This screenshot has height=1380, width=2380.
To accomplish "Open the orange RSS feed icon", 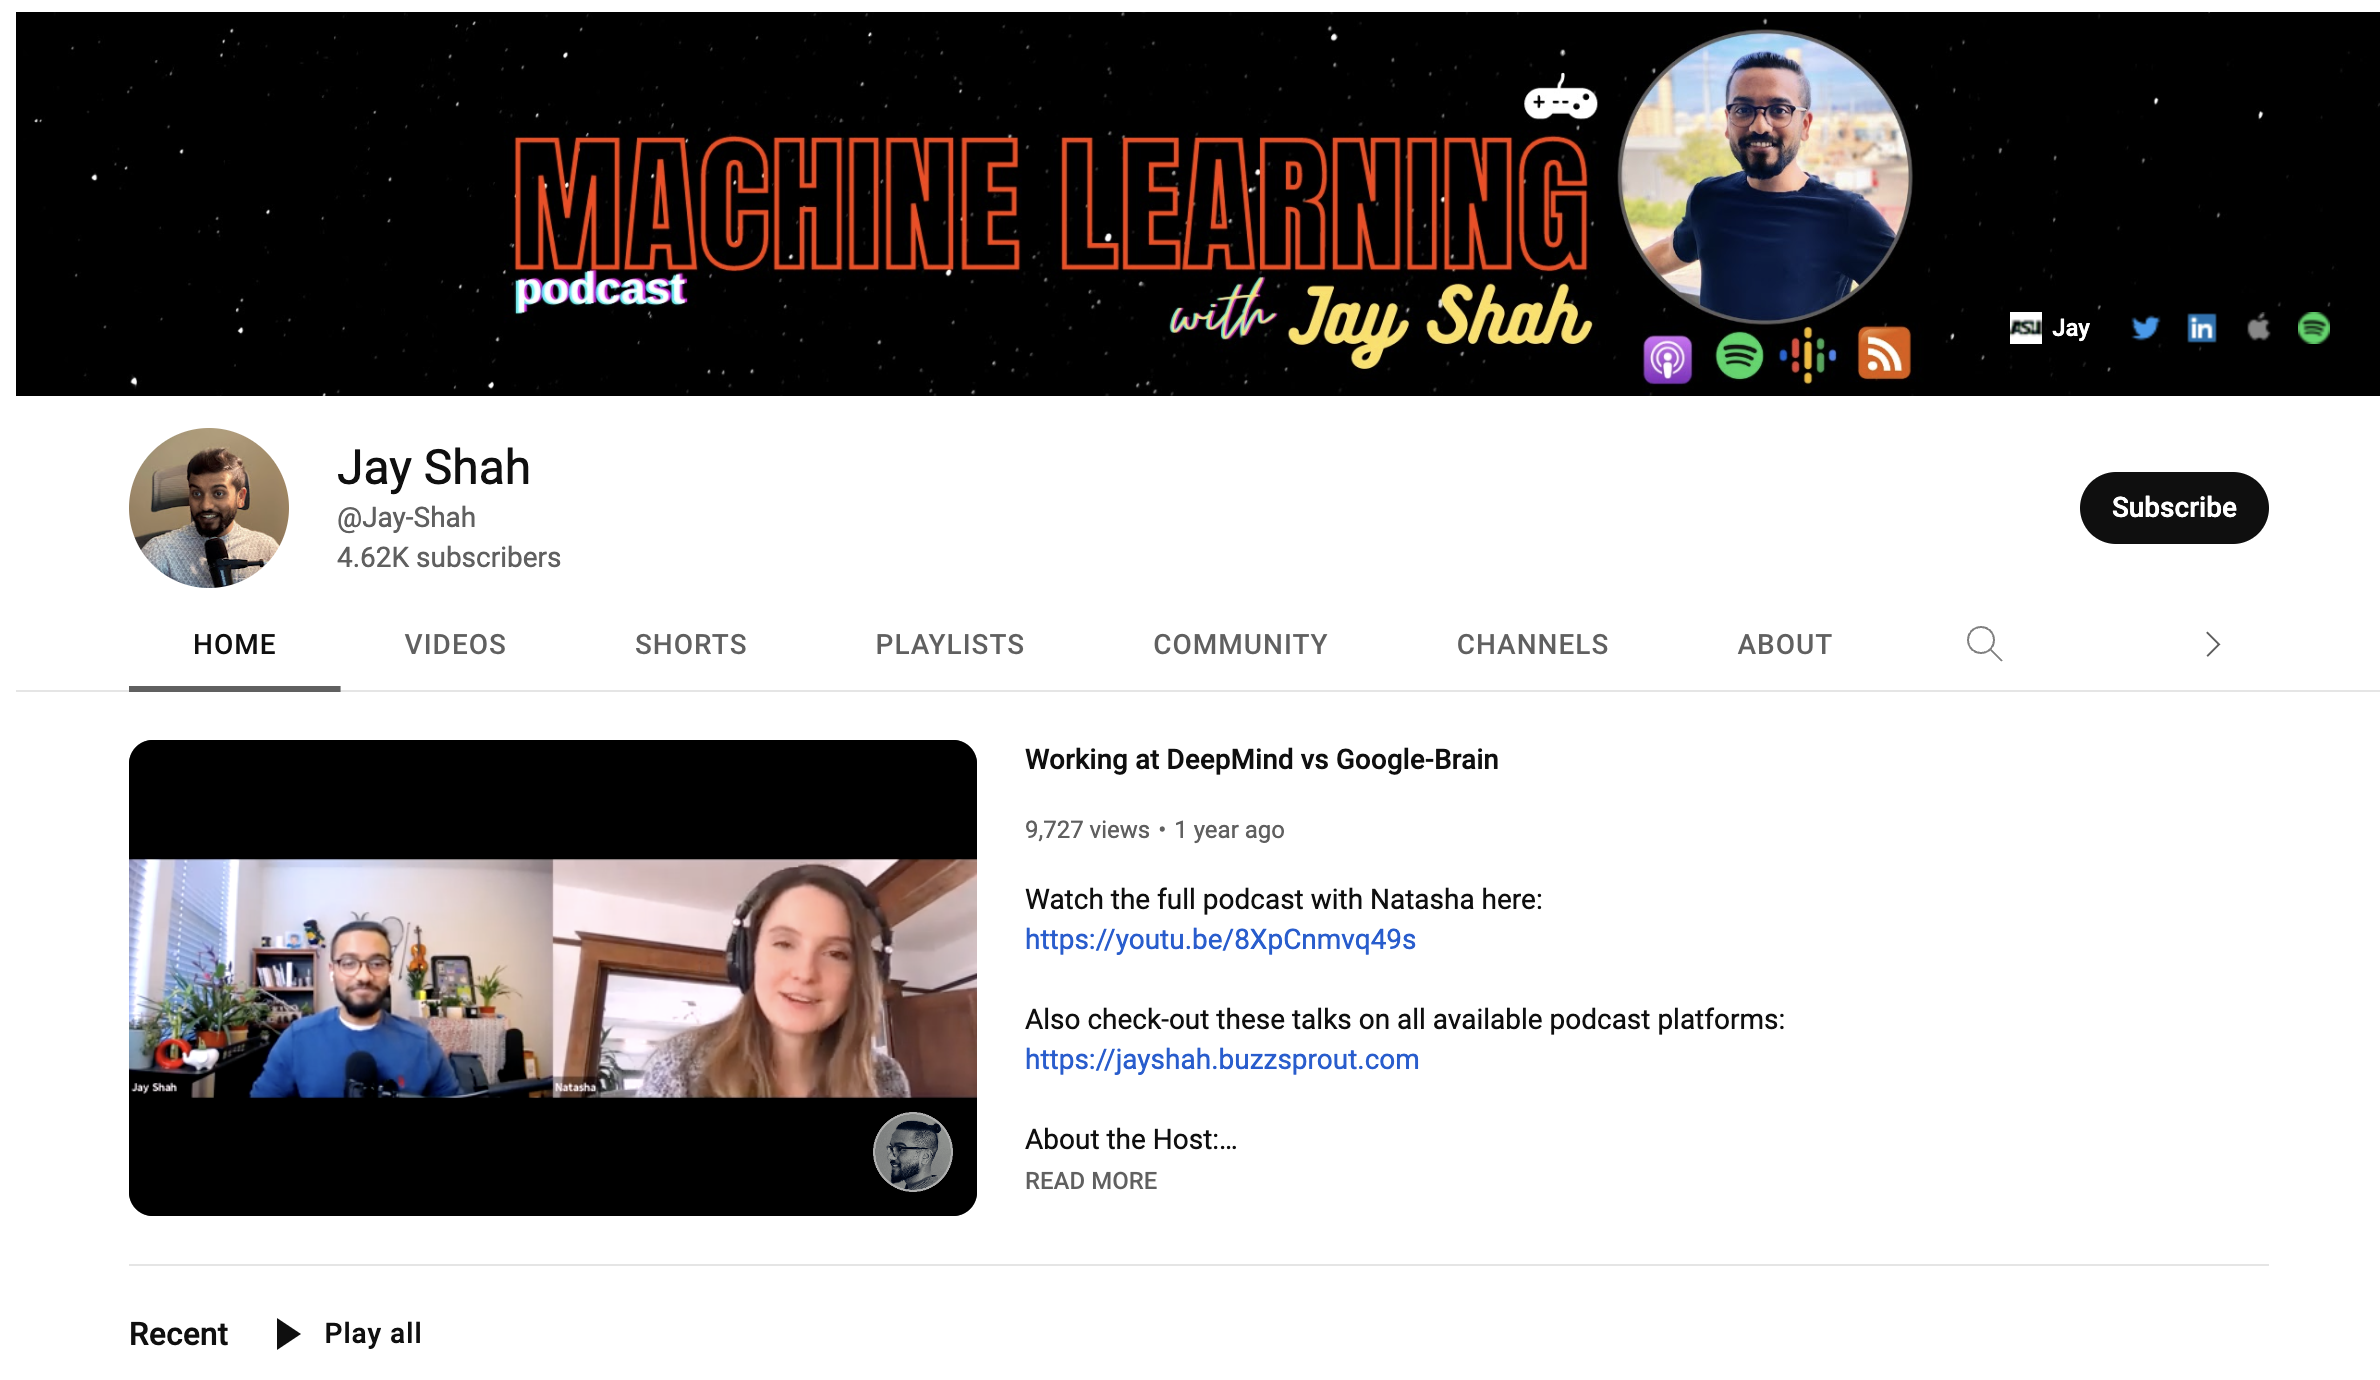I will coord(1883,356).
